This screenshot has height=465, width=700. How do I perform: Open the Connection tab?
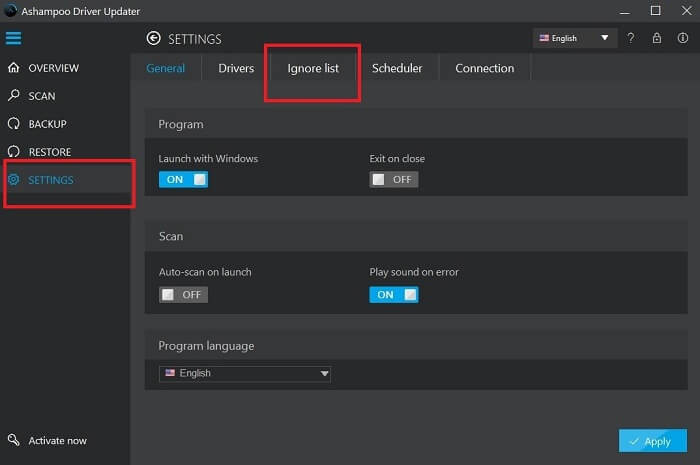tap(484, 68)
